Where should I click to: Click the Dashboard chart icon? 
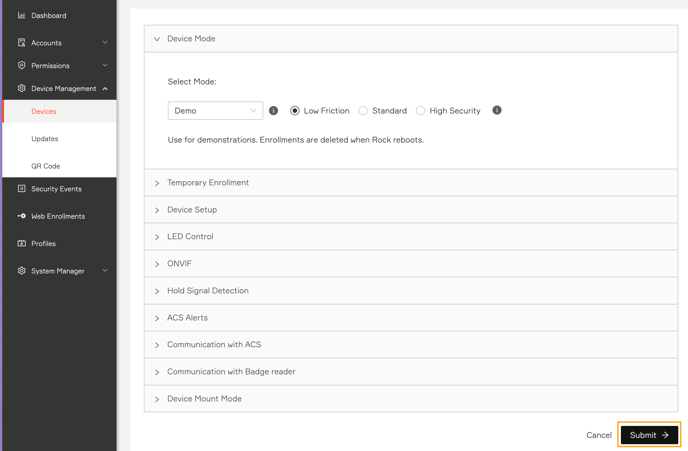(21, 15)
